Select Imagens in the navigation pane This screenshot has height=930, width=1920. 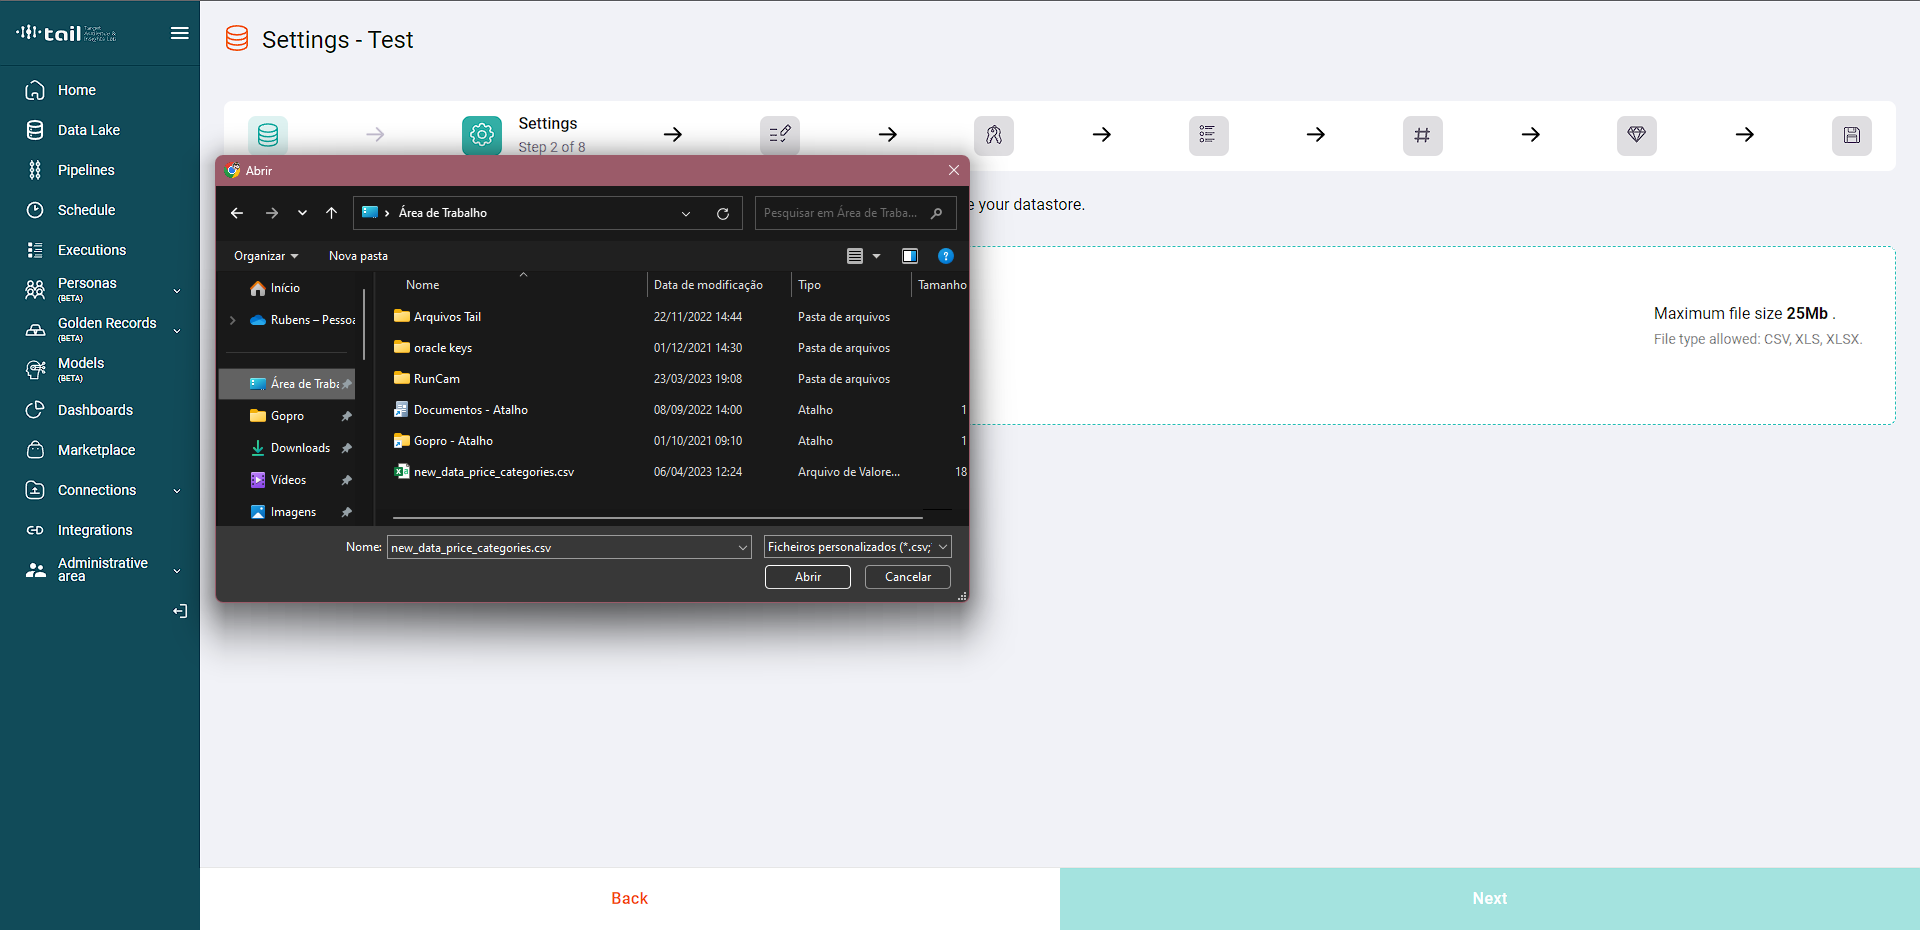pos(293,512)
